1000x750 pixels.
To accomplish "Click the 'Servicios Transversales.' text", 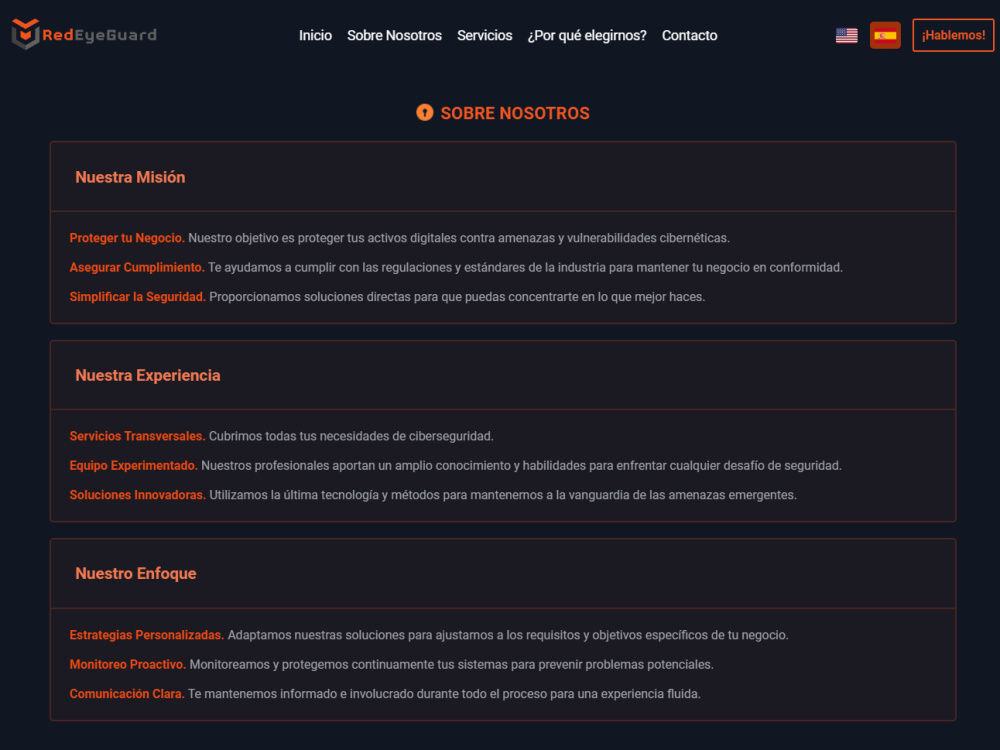I will click(137, 436).
